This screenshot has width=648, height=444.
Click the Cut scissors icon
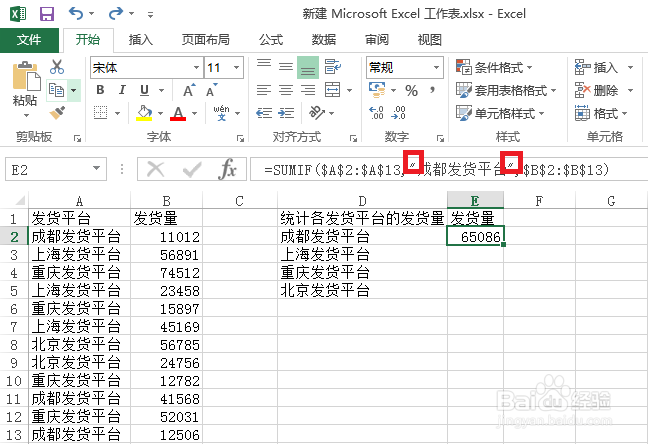pyautogui.click(x=57, y=67)
